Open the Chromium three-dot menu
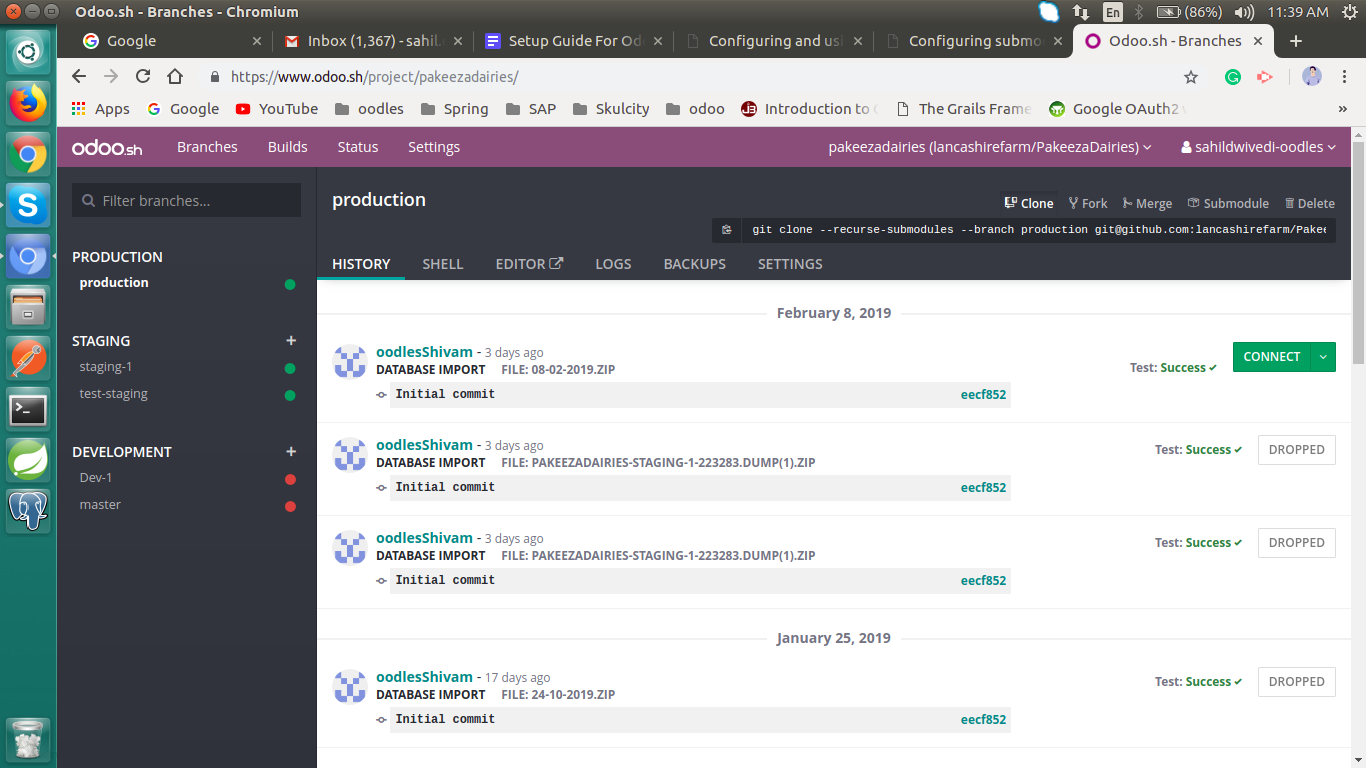The width and height of the screenshot is (1366, 768). click(x=1343, y=77)
